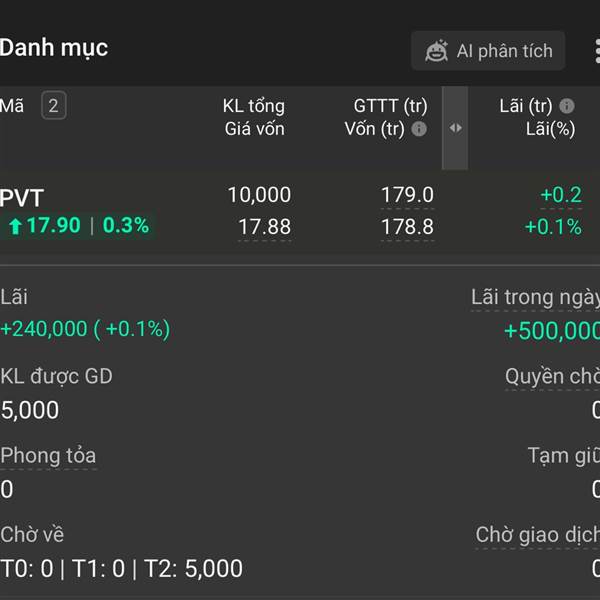Open the AI phân tích robot icon

tap(436, 51)
